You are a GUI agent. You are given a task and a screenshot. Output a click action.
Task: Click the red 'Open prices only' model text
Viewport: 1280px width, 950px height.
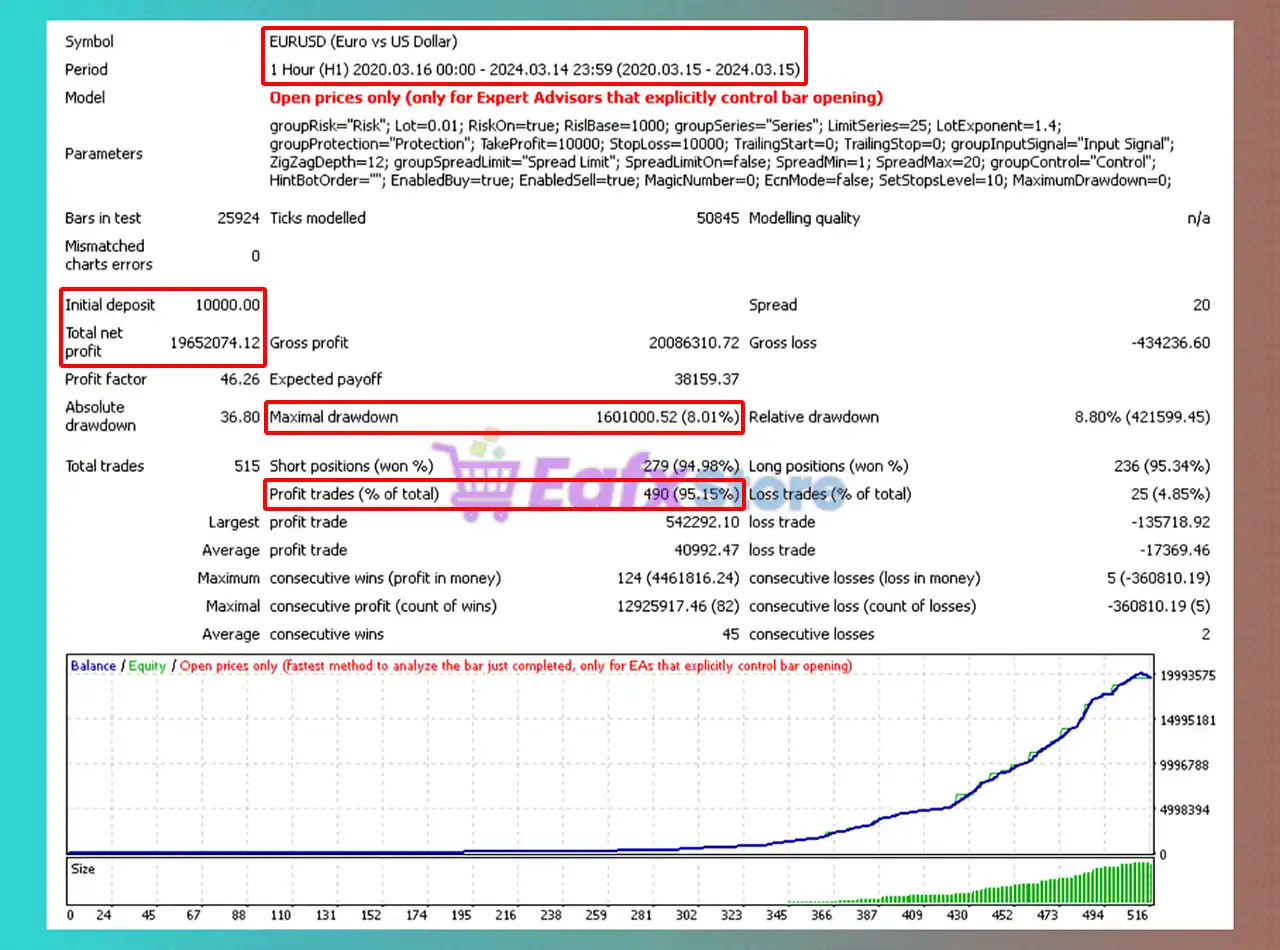(x=576, y=98)
